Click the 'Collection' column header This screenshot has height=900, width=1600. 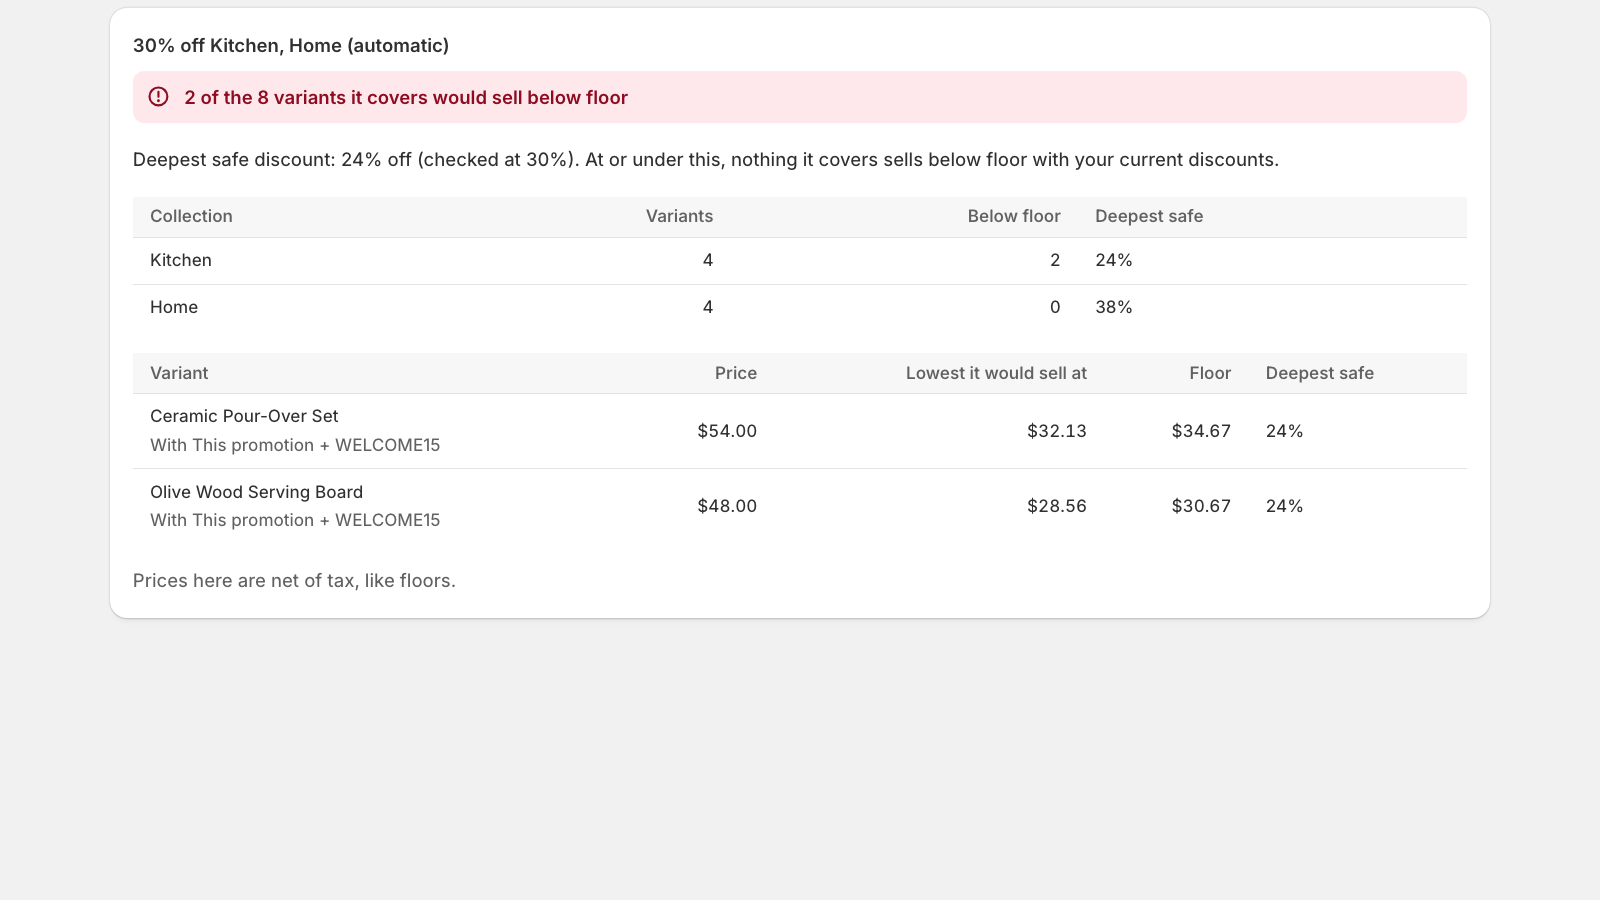[191, 216]
